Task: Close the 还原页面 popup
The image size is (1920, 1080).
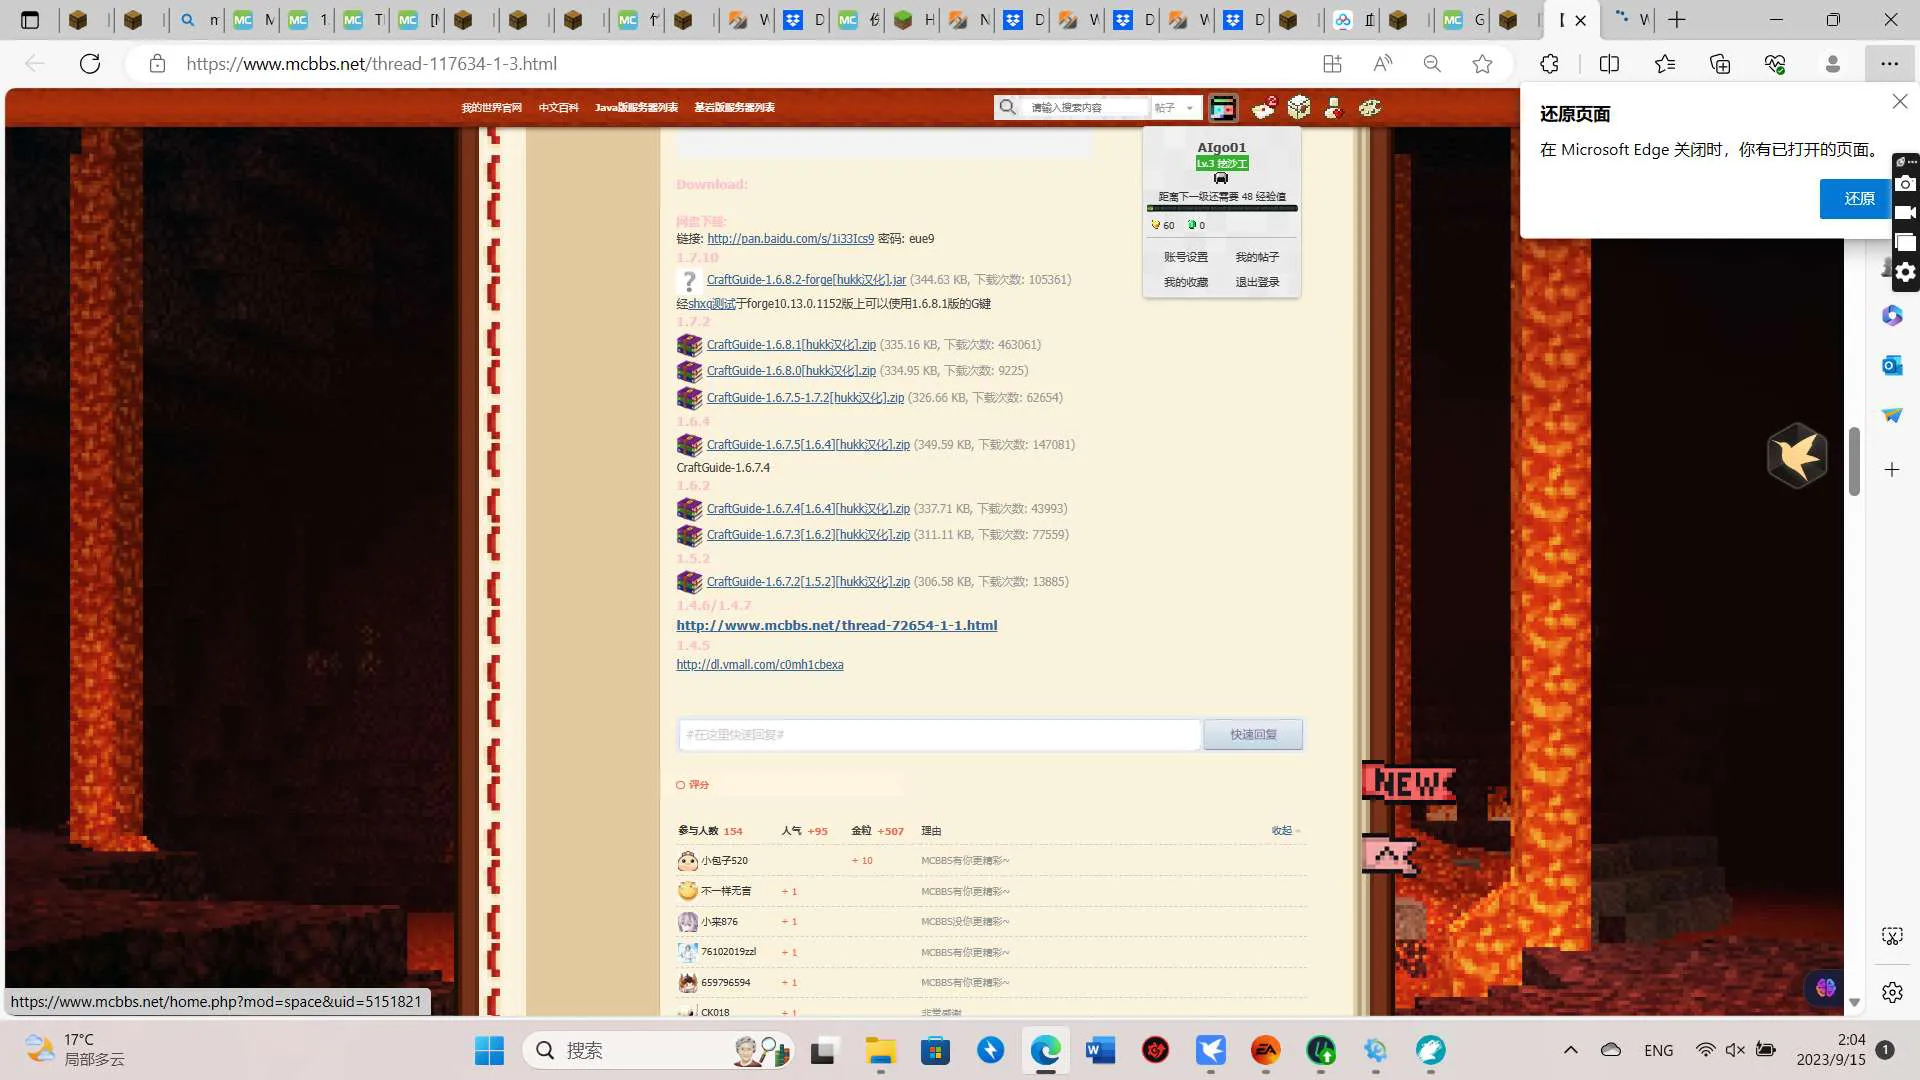Action: 1900,101
